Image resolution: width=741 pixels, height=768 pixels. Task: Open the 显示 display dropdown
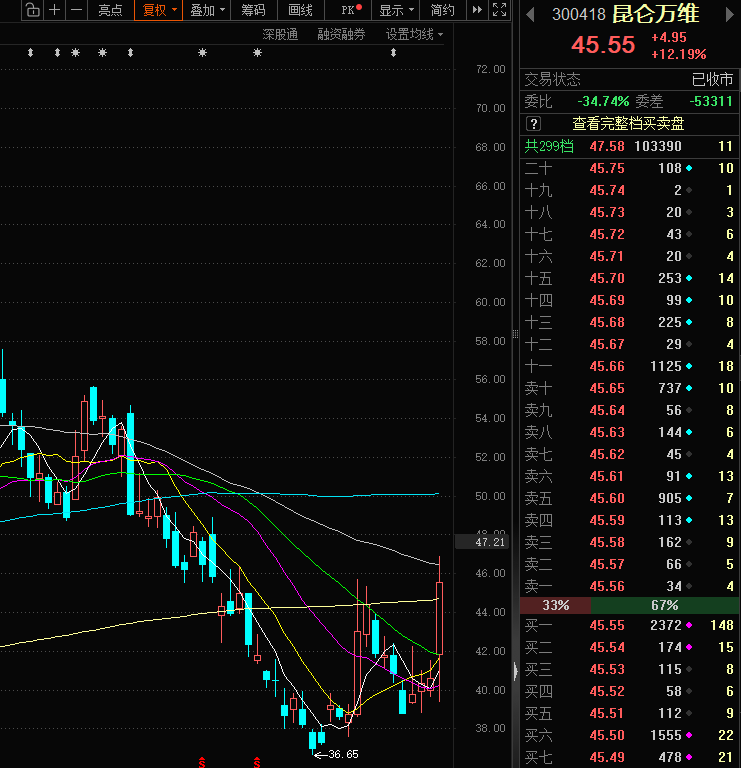pos(396,10)
